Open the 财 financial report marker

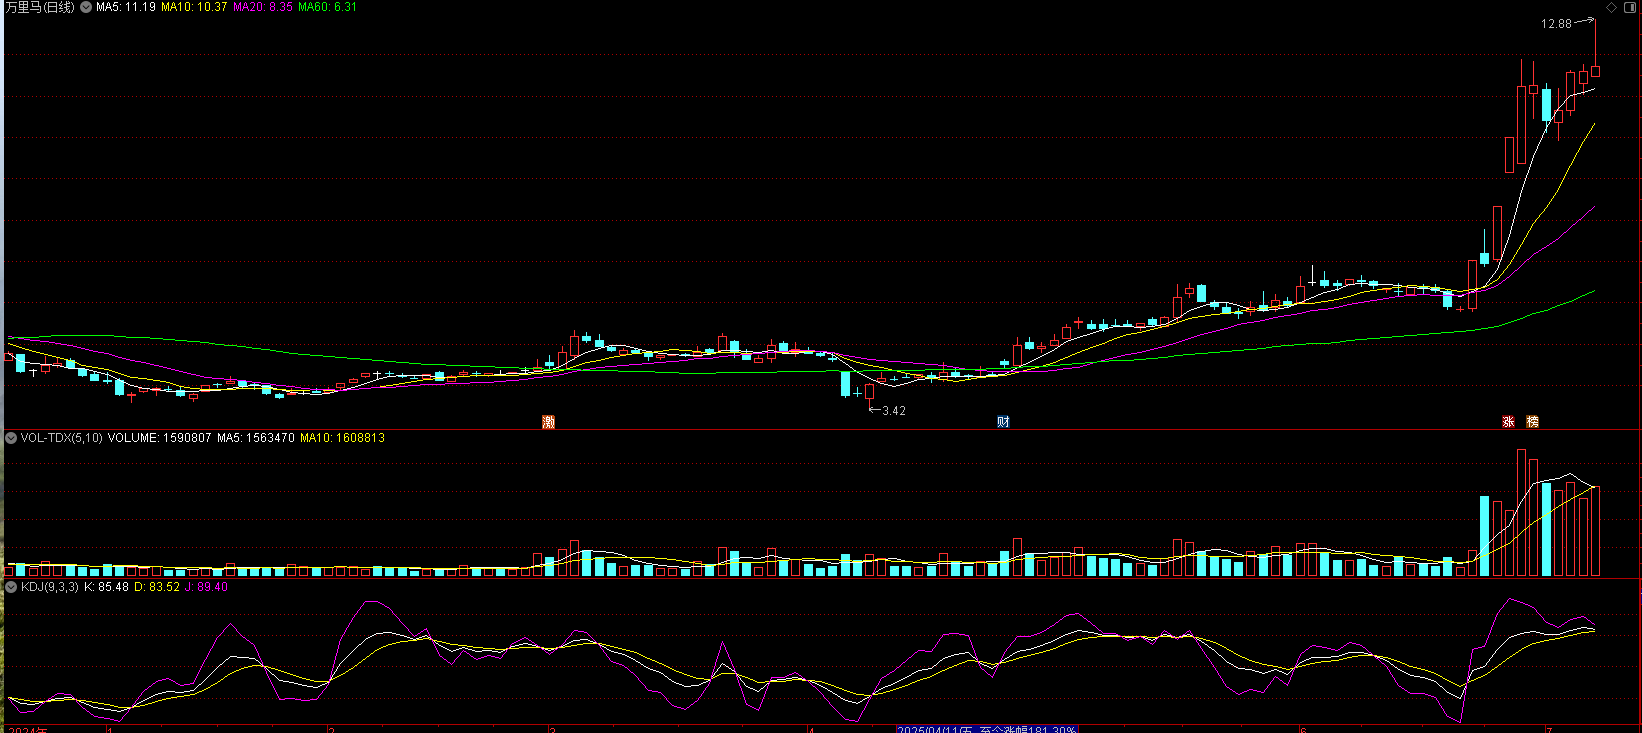coord(1003,422)
